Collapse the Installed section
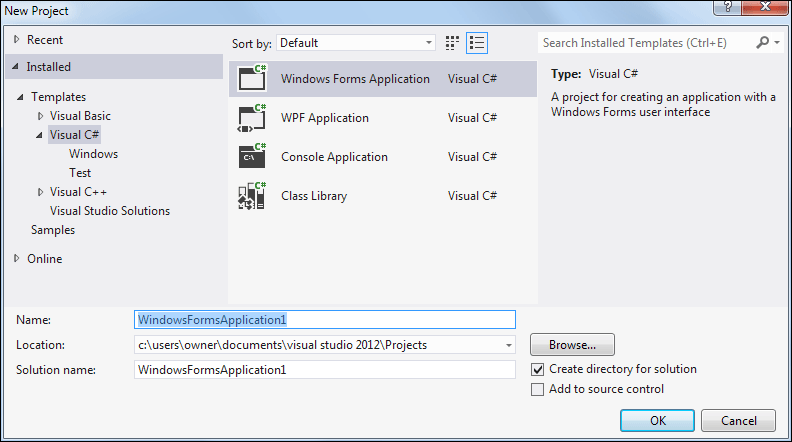 tap(16, 66)
